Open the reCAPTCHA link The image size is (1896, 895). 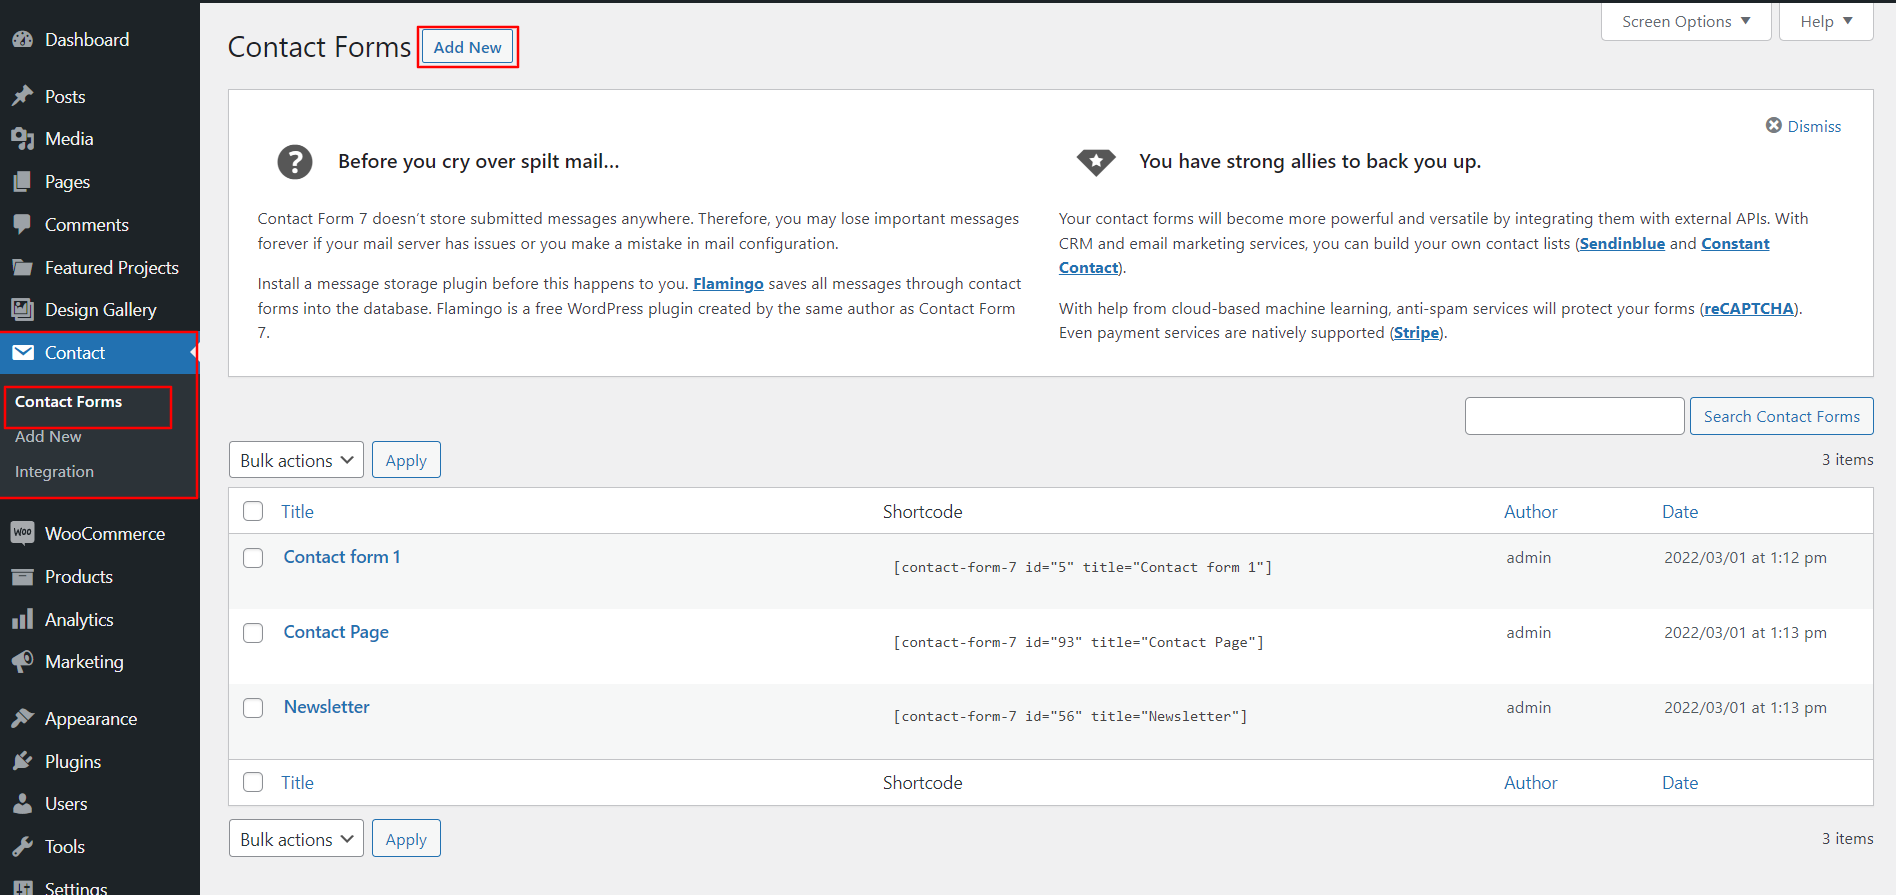tap(1749, 309)
